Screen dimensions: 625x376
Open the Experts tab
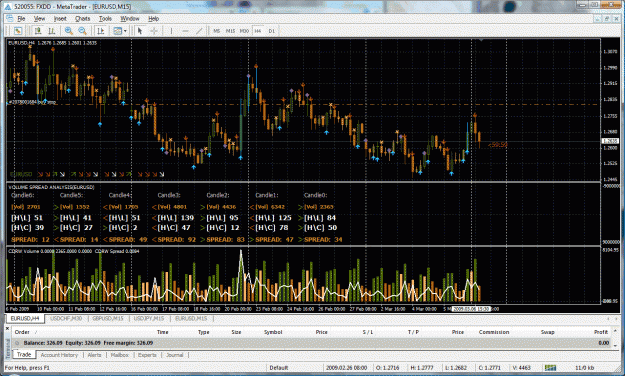(x=147, y=355)
